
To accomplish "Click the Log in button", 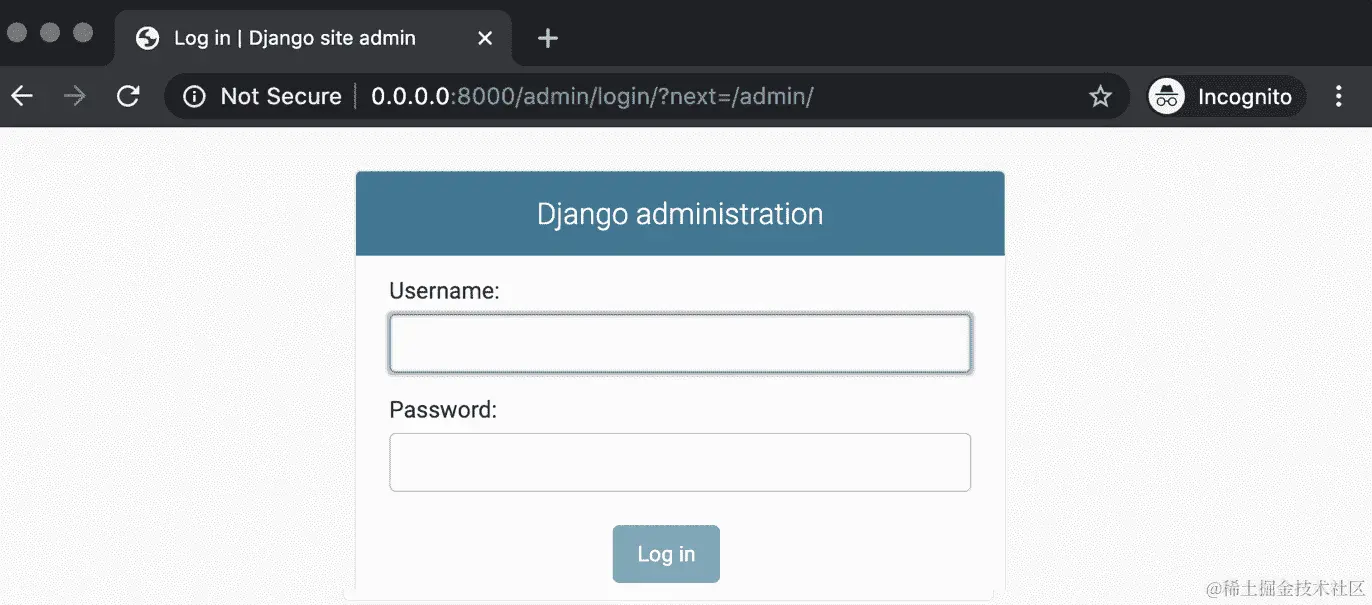I will [x=666, y=554].
